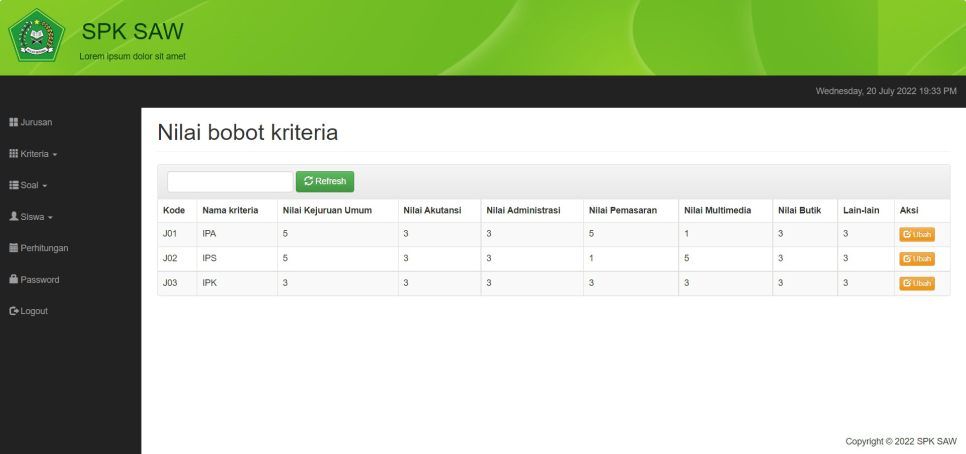Expand the Siswa dropdown caret
The image size is (966, 454).
point(50,217)
